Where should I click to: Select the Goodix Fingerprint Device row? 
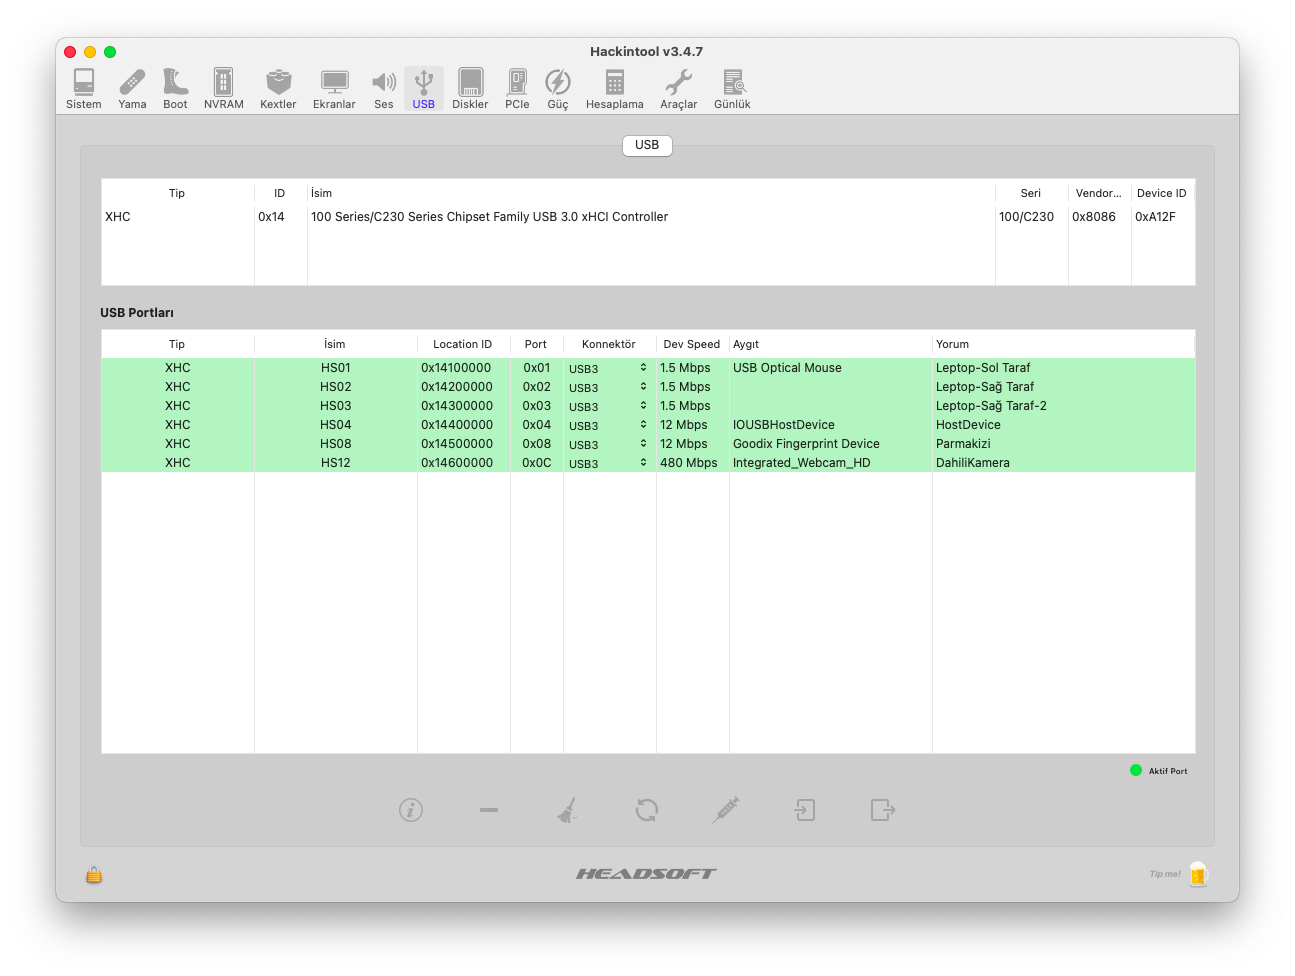pos(806,444)
